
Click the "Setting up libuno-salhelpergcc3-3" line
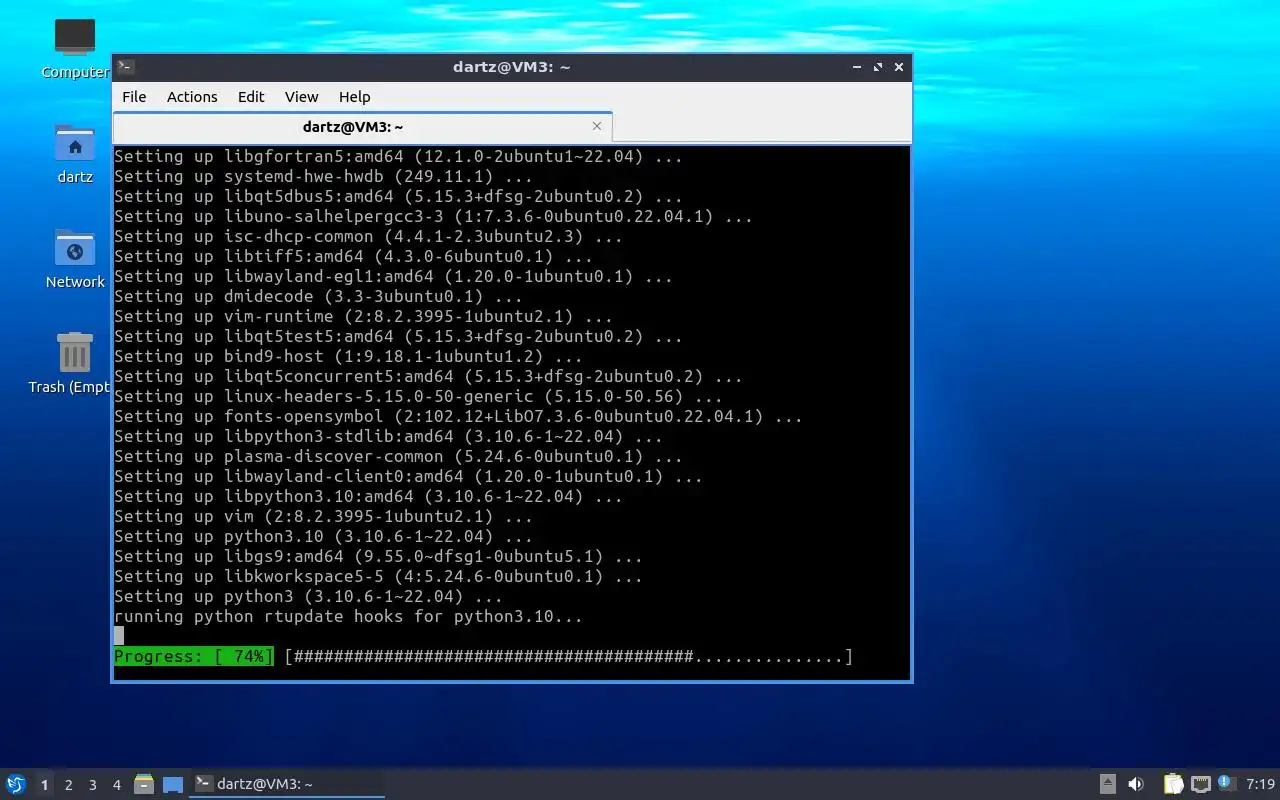433,217
